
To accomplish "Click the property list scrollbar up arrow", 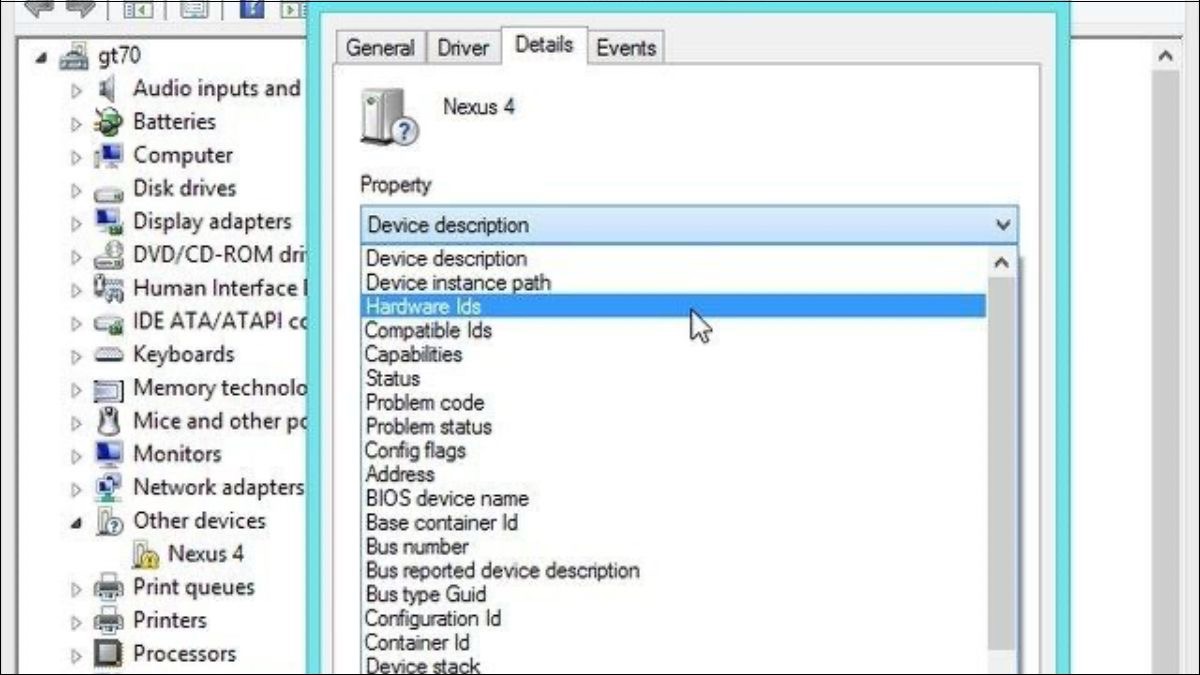I will coord(1002,263).
